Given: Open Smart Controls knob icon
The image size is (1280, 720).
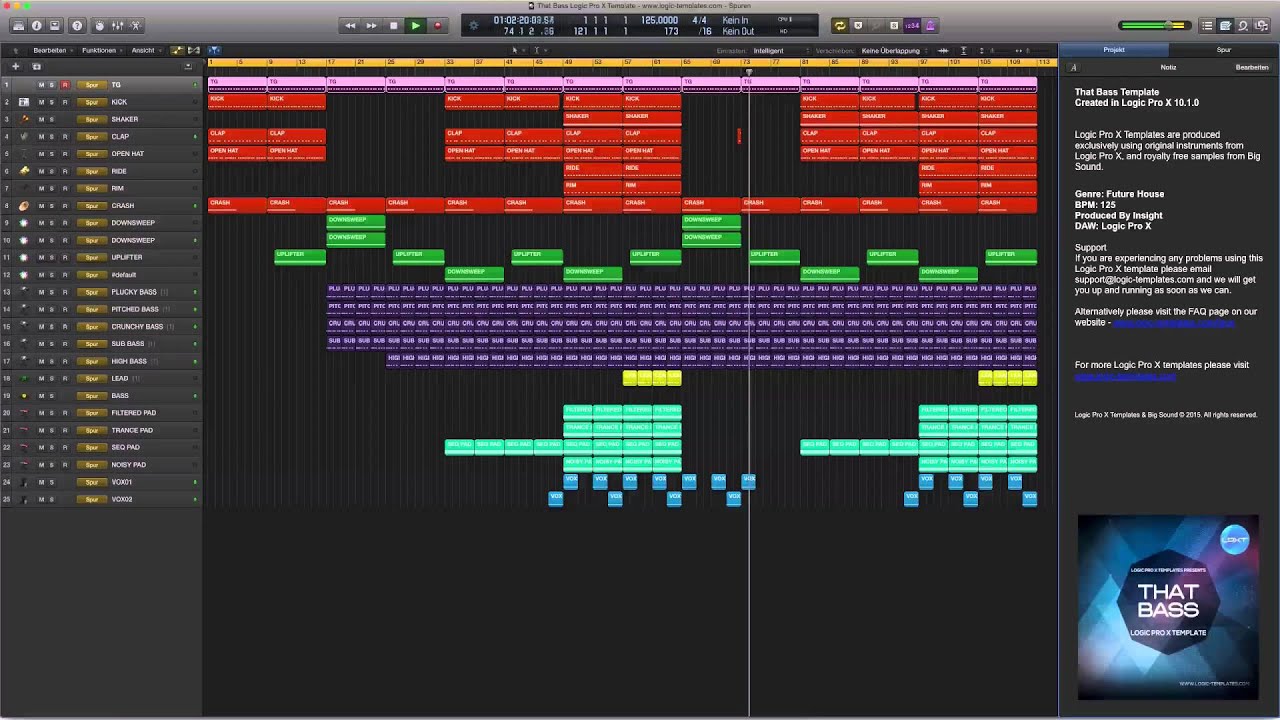Looking at the screenshot, I should 99,25.
